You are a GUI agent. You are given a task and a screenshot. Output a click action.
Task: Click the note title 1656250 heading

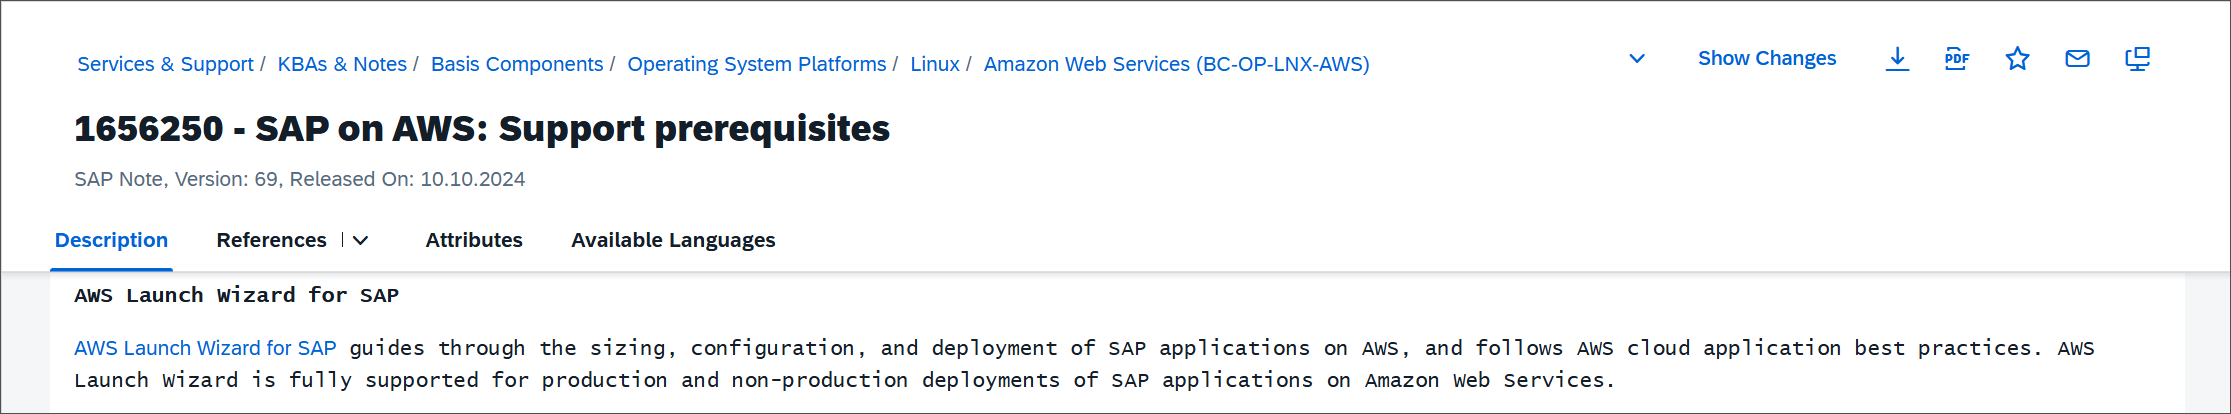click(482, 129)
